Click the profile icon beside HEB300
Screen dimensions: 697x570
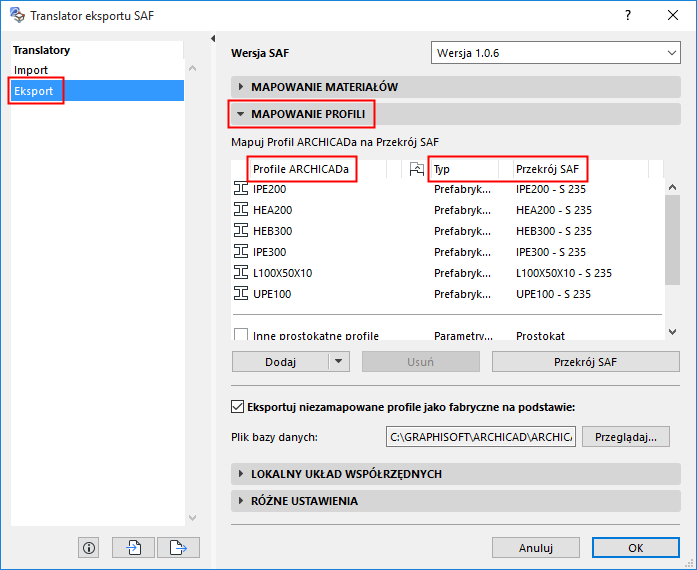coord(241,230)
